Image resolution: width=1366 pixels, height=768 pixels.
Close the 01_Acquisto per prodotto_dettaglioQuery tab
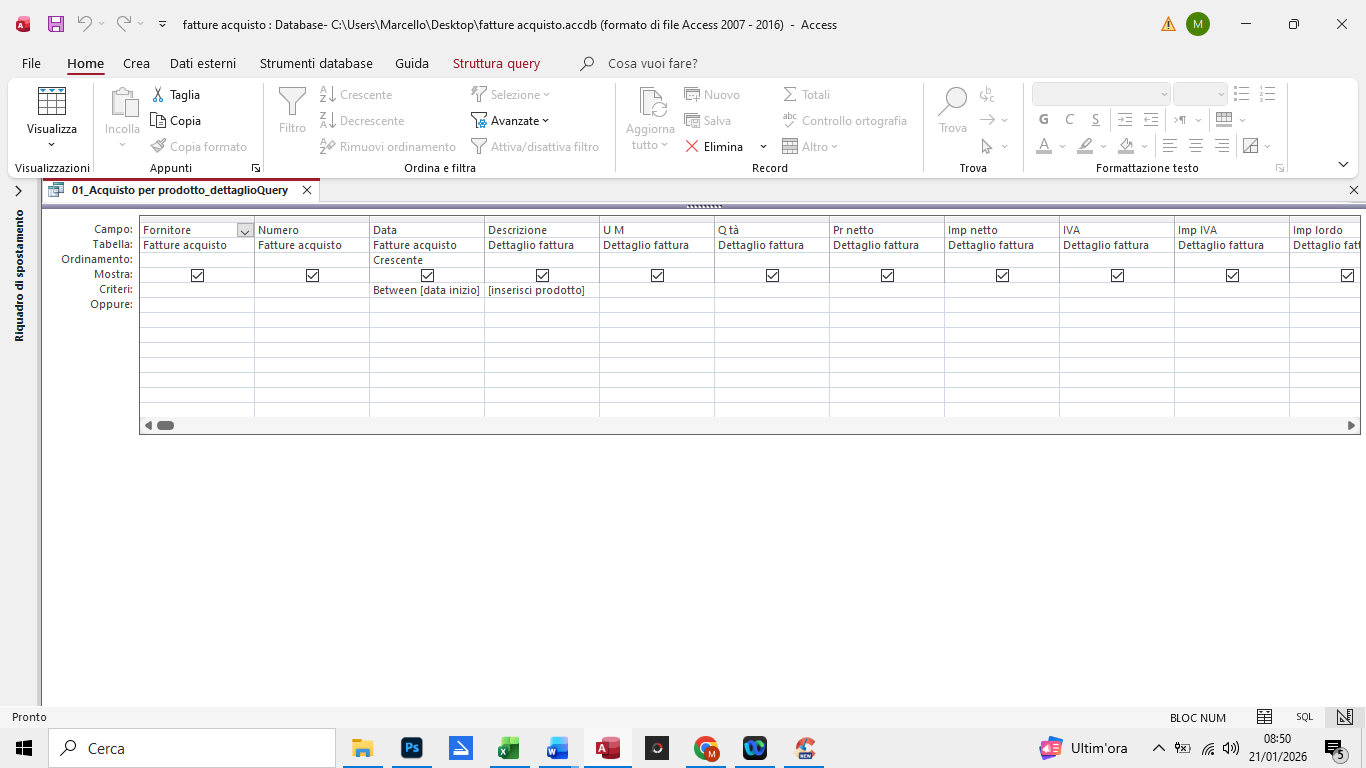click(307, 190)
